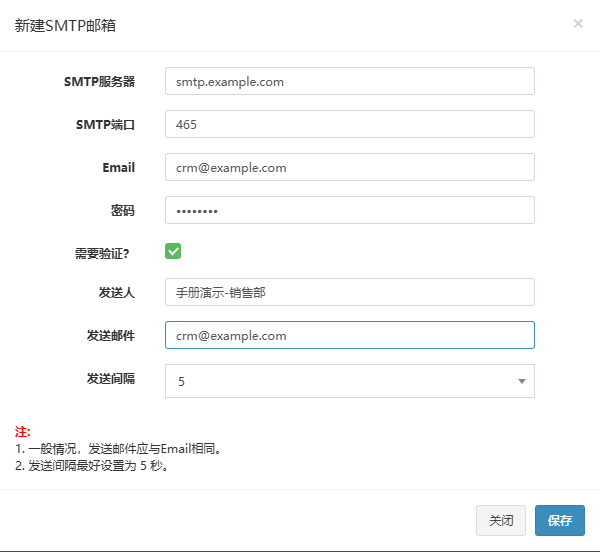
Task: Click the Email label text
Action: coord(119,168)
